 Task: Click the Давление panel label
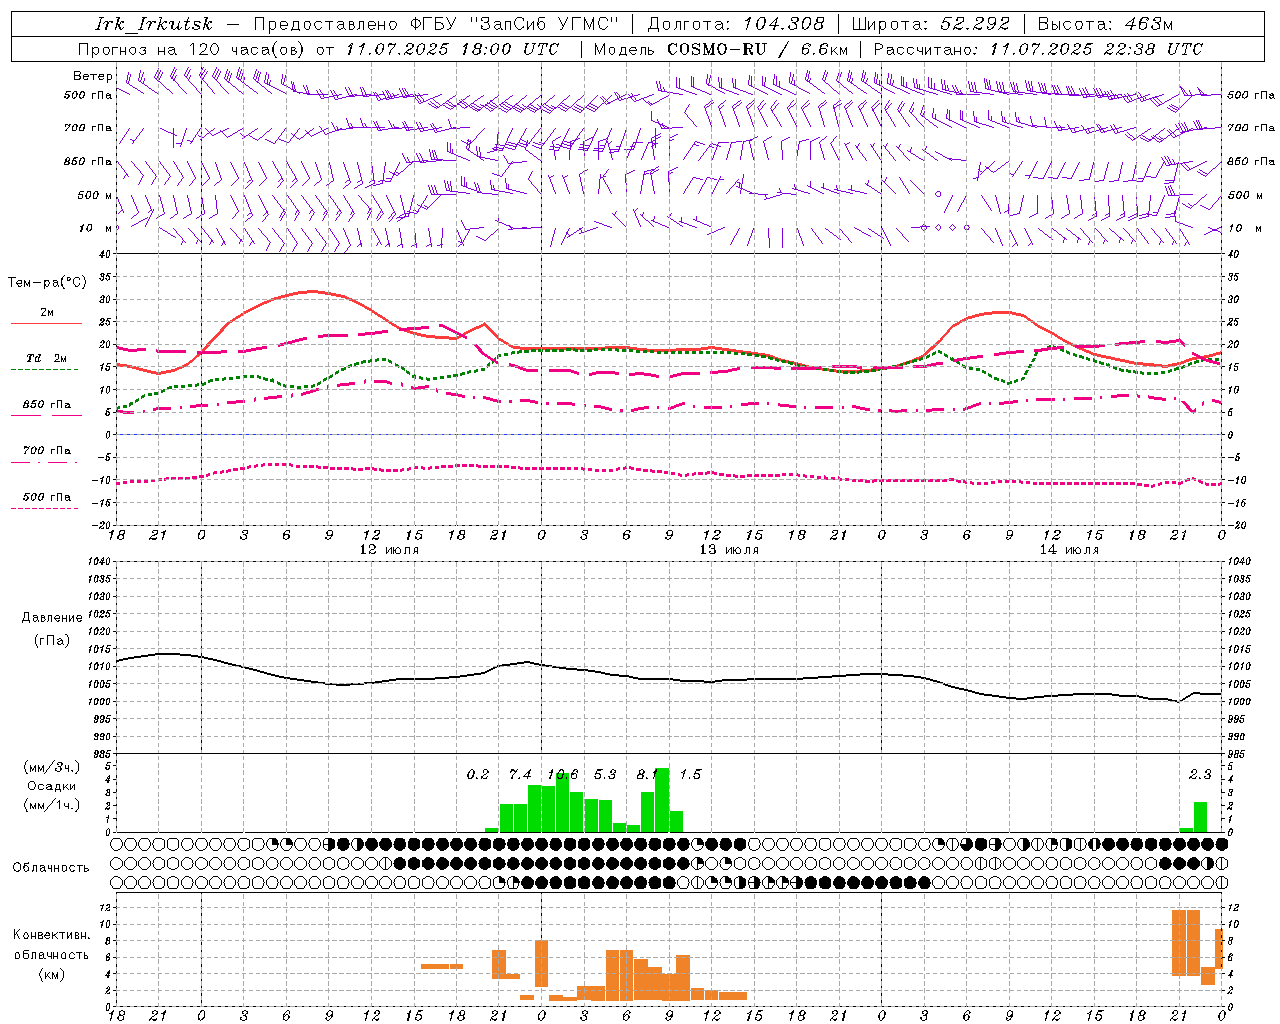tap(52, 618)
